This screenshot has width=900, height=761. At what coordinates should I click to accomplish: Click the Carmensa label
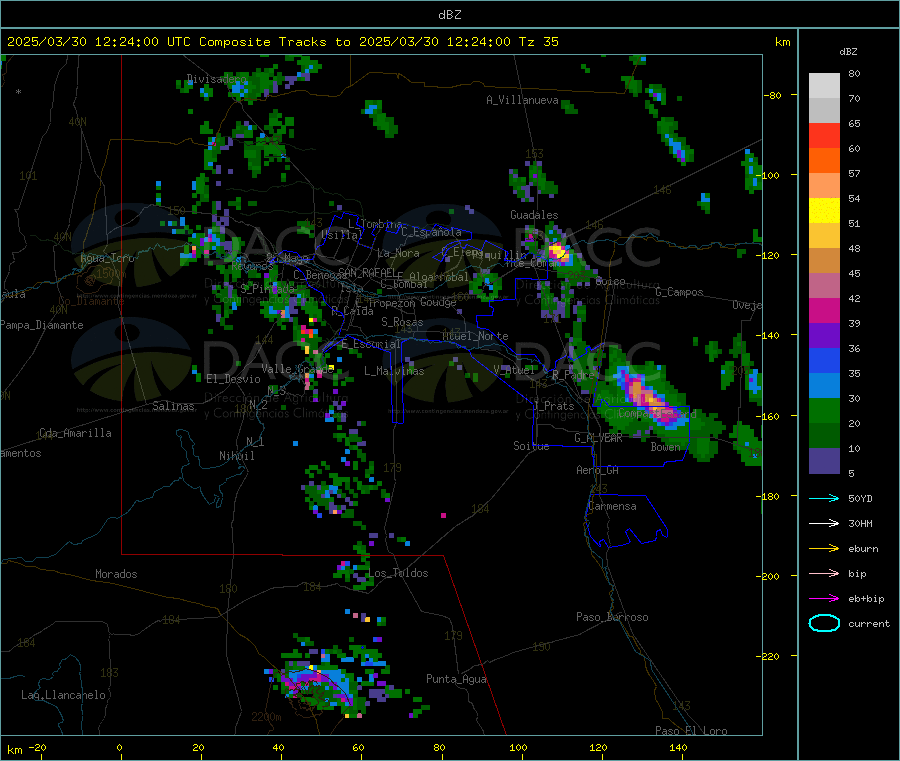(612, 506)
